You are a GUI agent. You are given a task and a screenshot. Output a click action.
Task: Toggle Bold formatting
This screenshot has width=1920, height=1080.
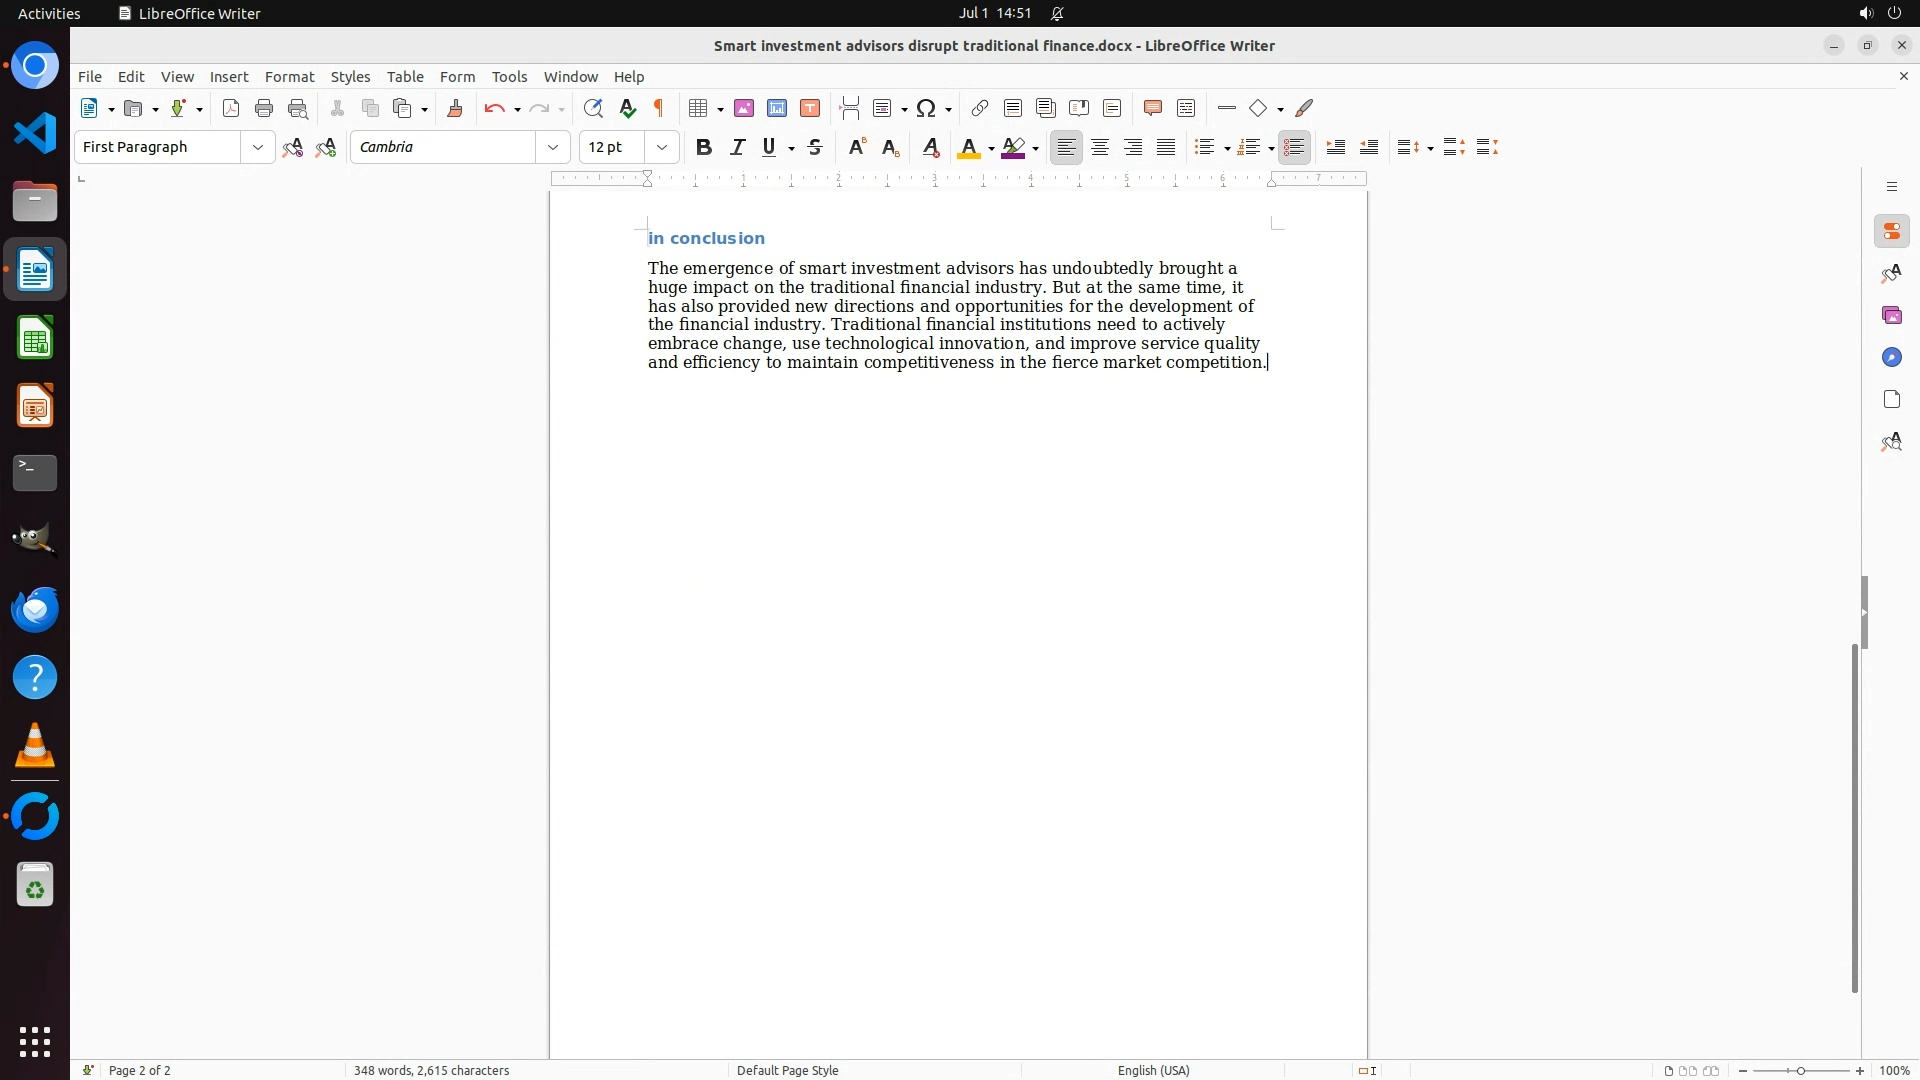(704, 148)
